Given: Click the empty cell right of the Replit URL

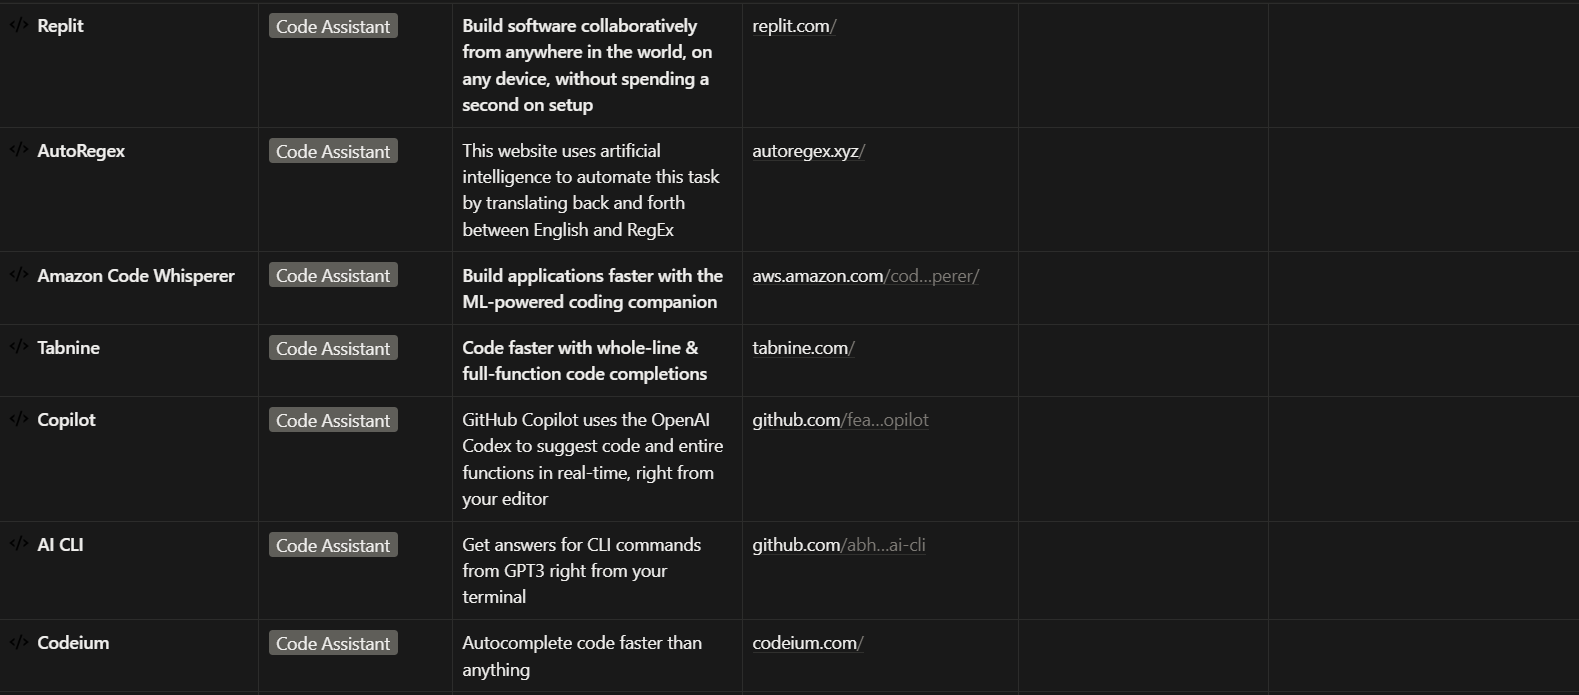Looking at the screenshot, I should (x=1142, y=64).
